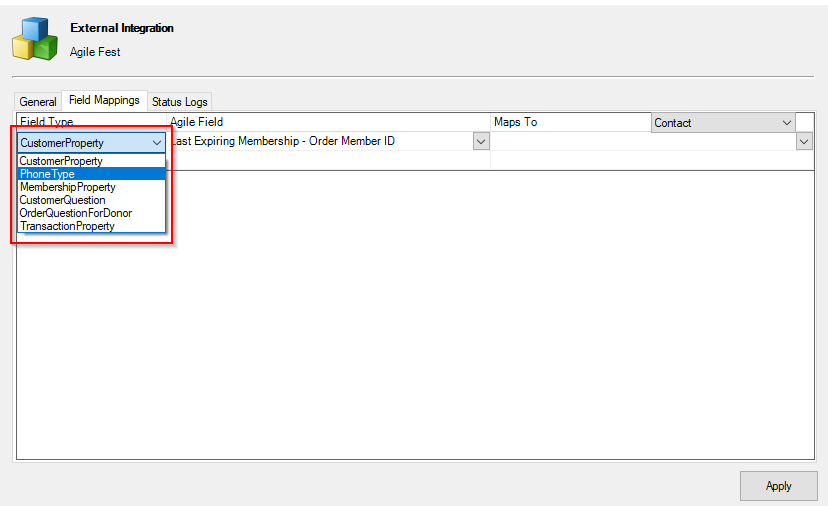This screenshot has height=506, width=828.
Task: Open the Contact dropdown in header
Action: [x=723, y=123]
